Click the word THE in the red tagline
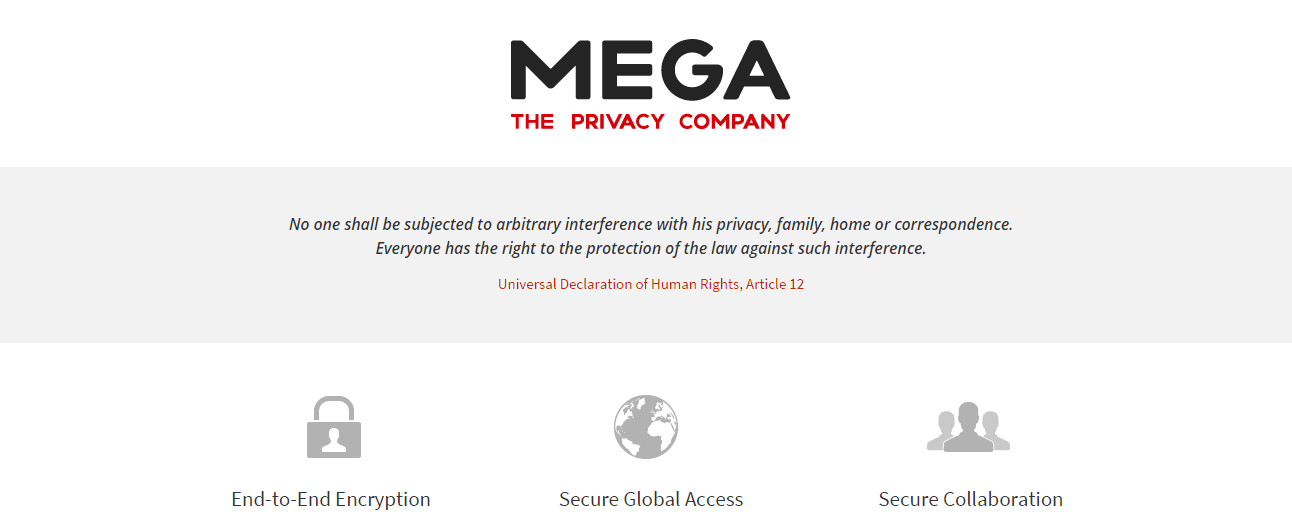 (533, 122)
